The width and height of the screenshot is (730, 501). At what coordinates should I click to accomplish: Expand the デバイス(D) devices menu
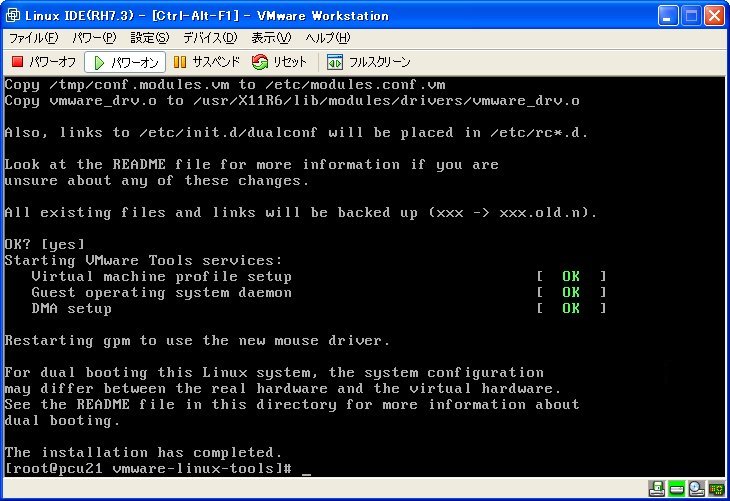click(209, 38)
